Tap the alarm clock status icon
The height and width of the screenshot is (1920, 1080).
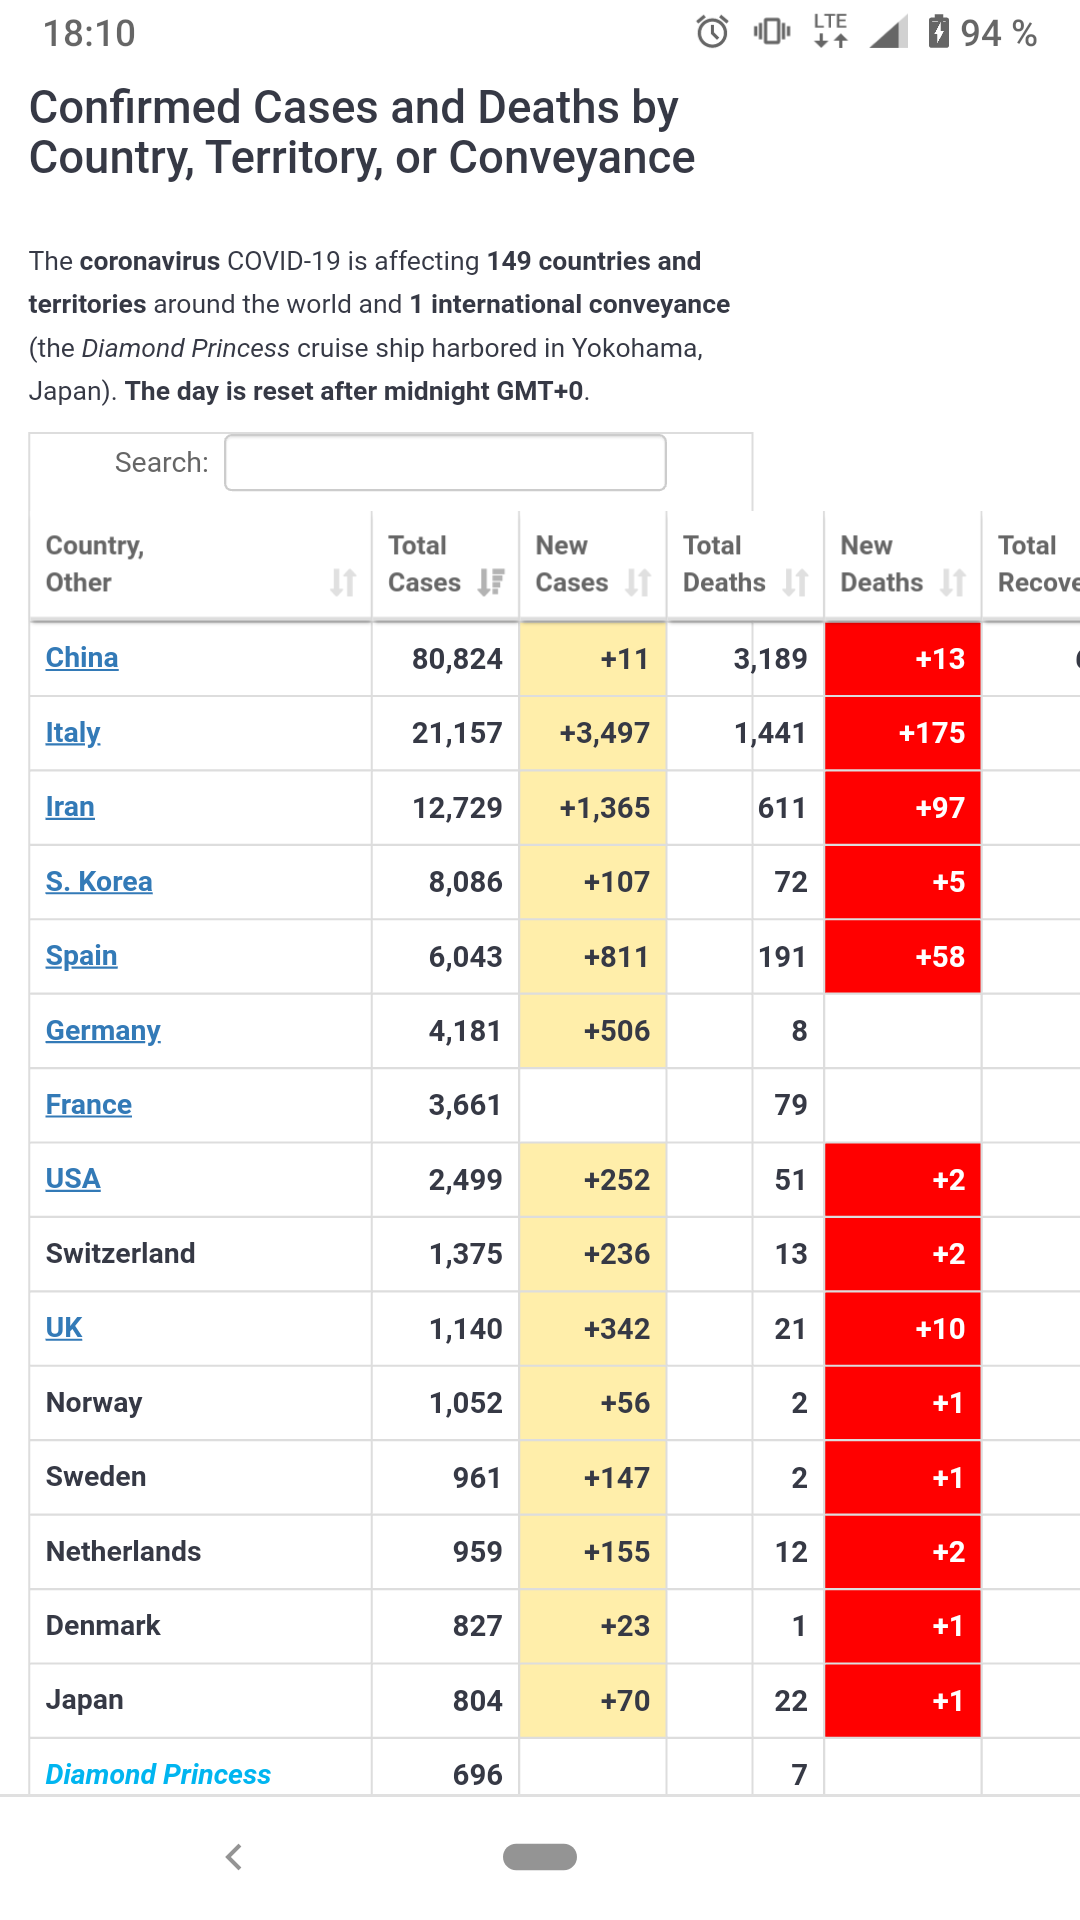(x=712, y=33)
